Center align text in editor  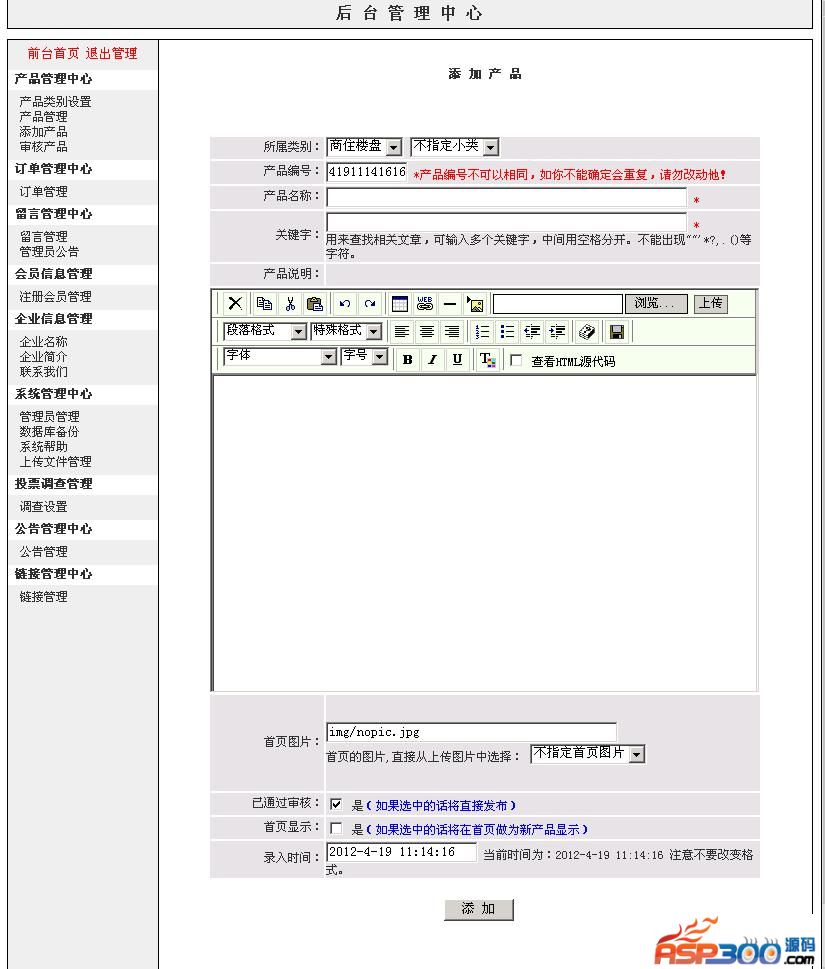426,332
